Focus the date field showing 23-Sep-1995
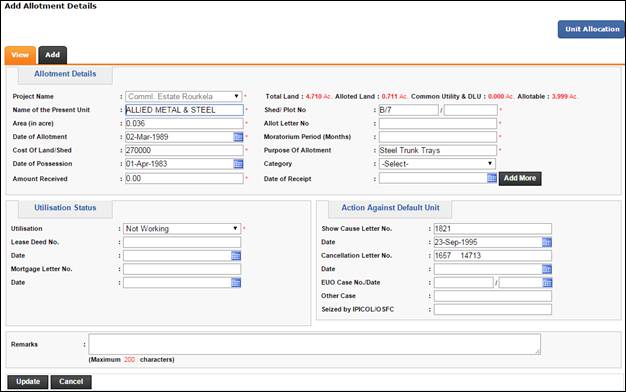Image resolution: width=626 pixels, height=392 pixels. tap(488, 242)
